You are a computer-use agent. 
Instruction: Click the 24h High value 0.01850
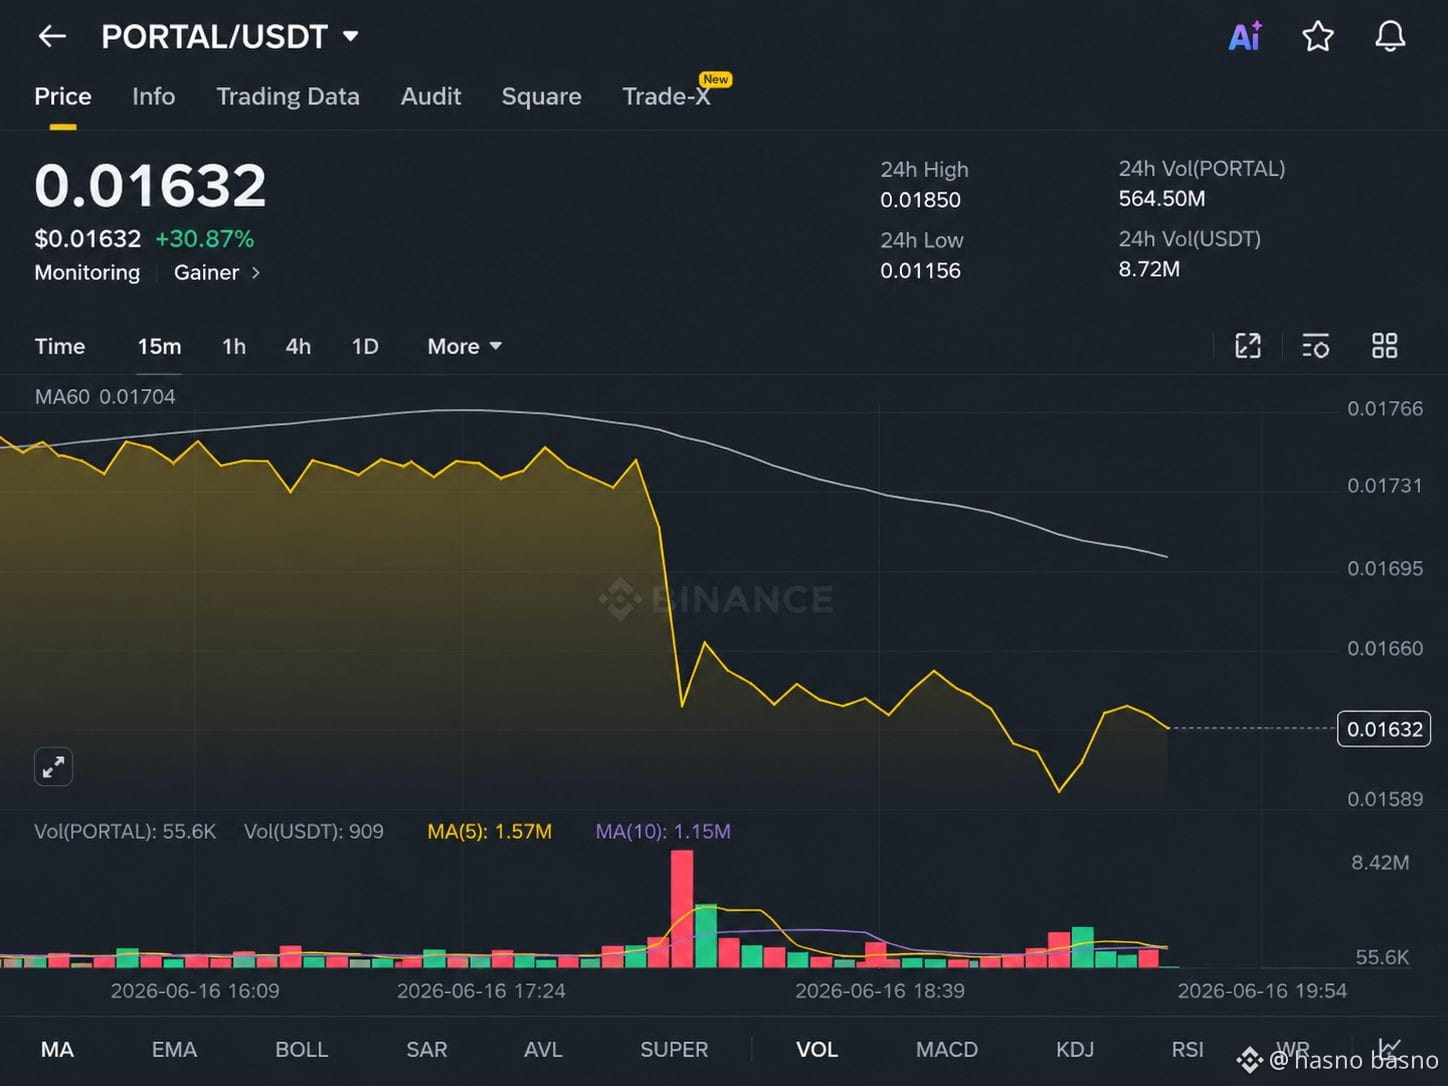click(920, 200)
